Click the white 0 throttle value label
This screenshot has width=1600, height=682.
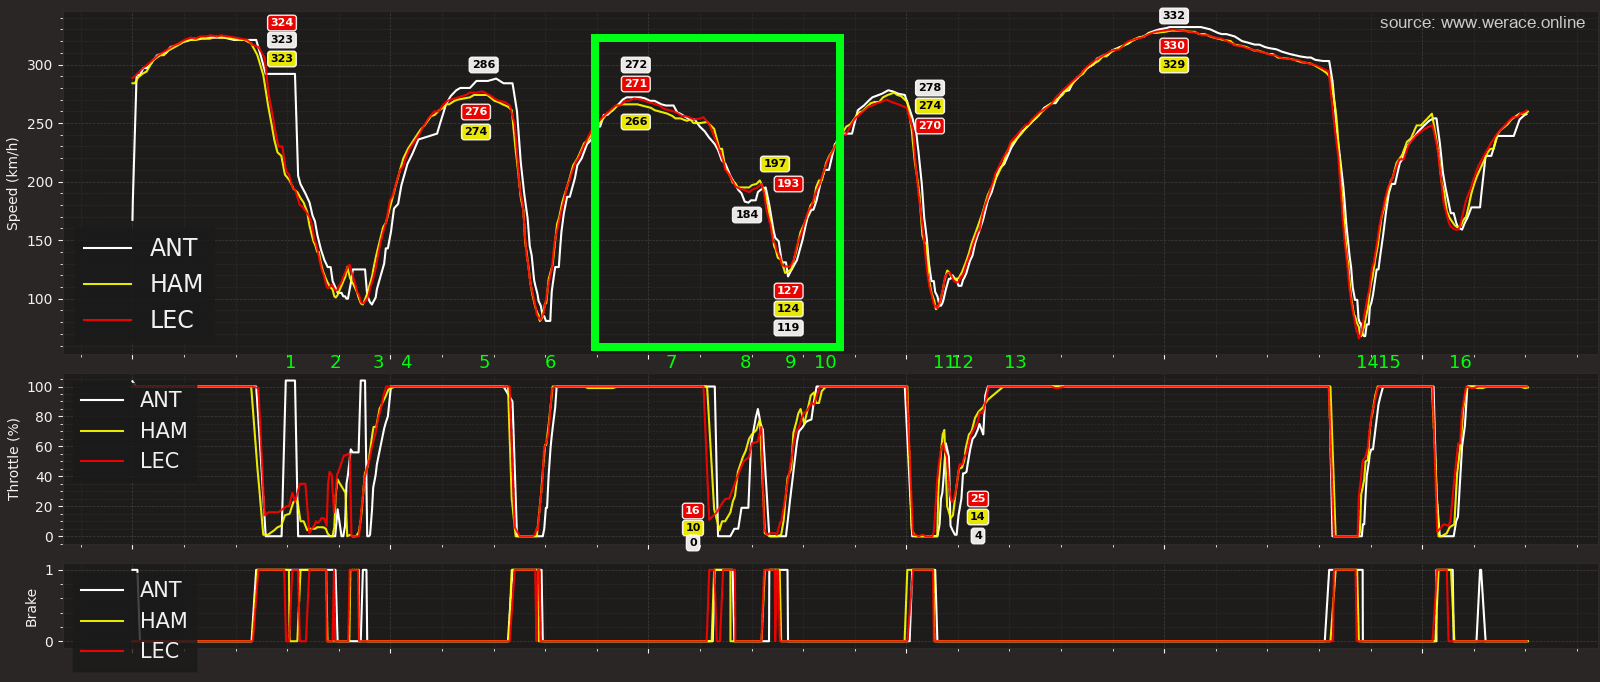point(693,543)
